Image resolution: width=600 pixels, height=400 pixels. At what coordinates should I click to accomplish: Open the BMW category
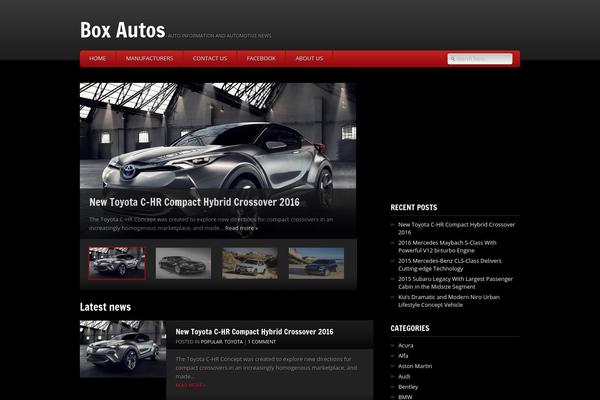pyautogui.click(x=405, y=397)
